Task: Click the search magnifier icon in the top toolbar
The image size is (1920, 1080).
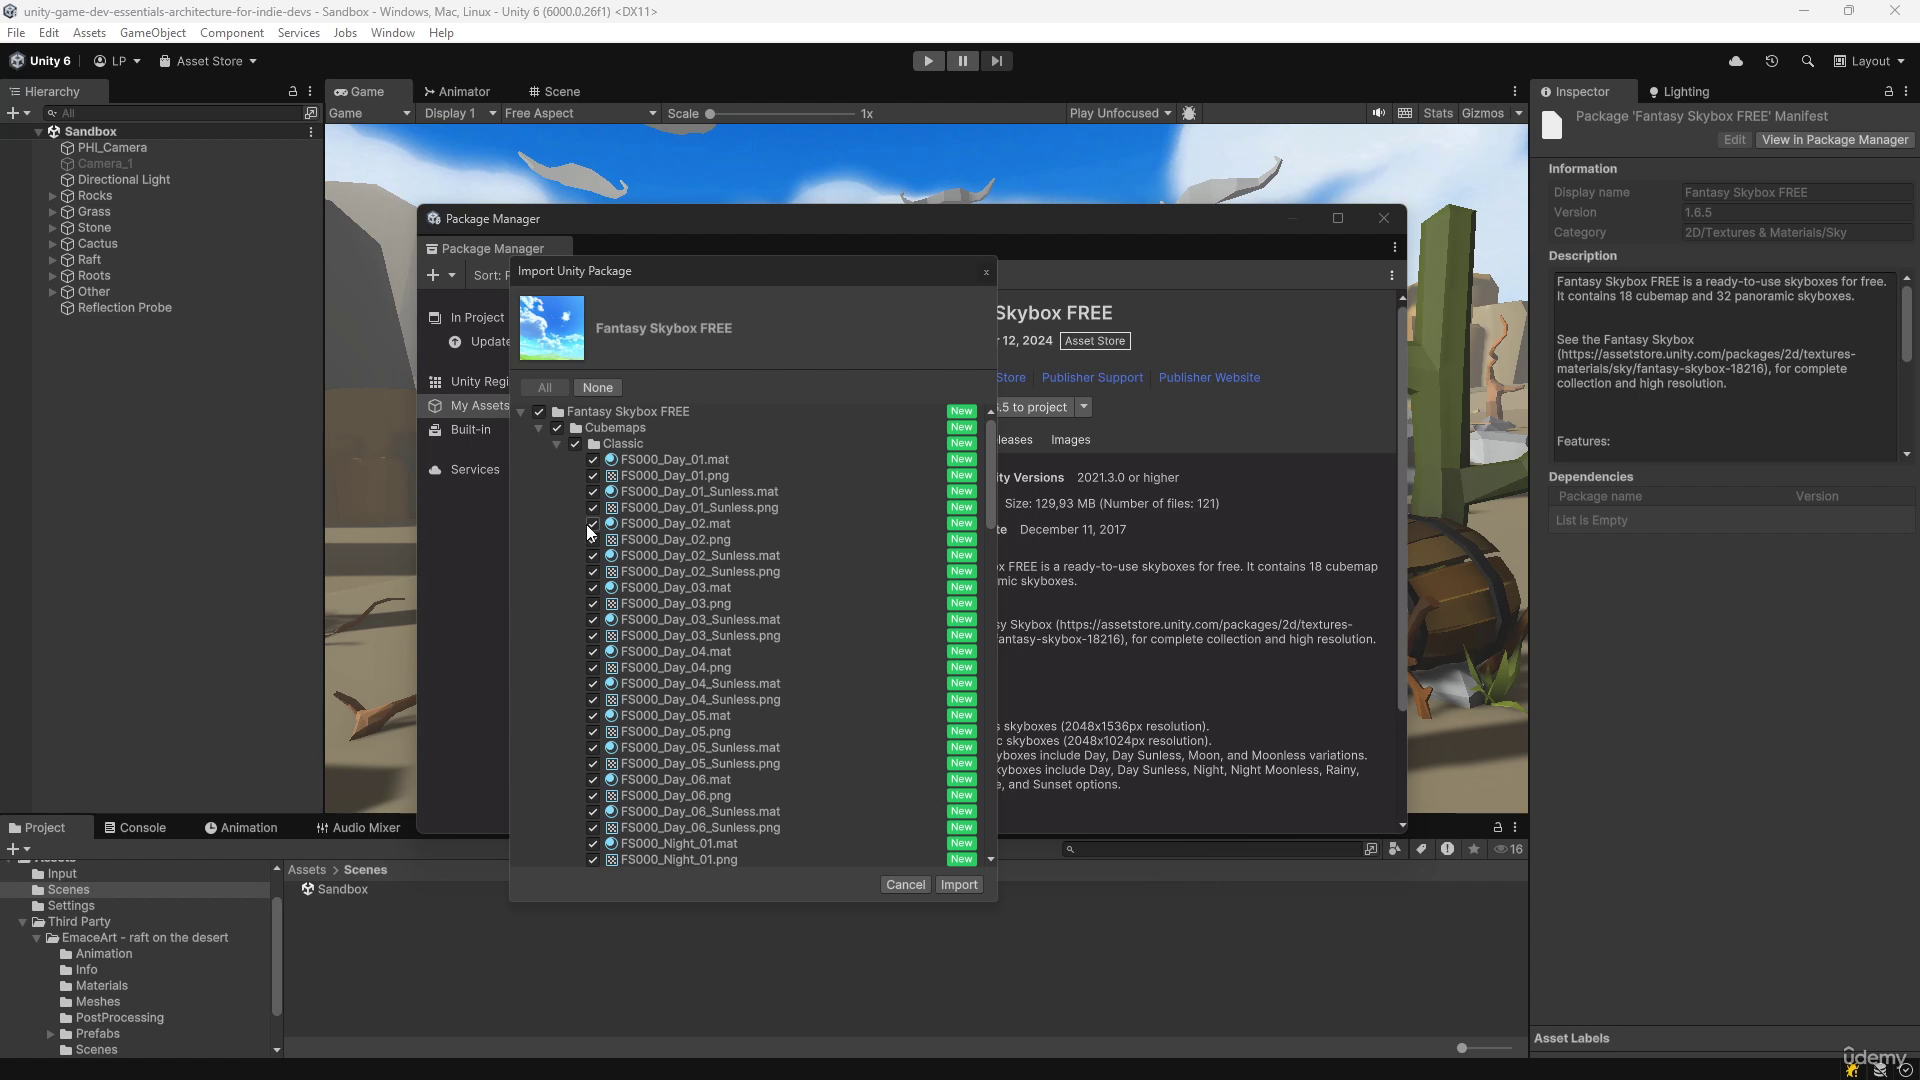Action: [1807, 61]
